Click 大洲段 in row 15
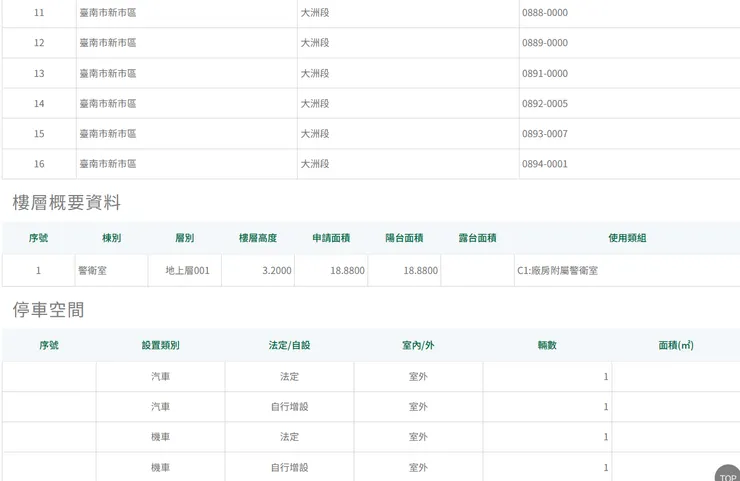The height and width of the screenshot is (481, 740). 315,134
